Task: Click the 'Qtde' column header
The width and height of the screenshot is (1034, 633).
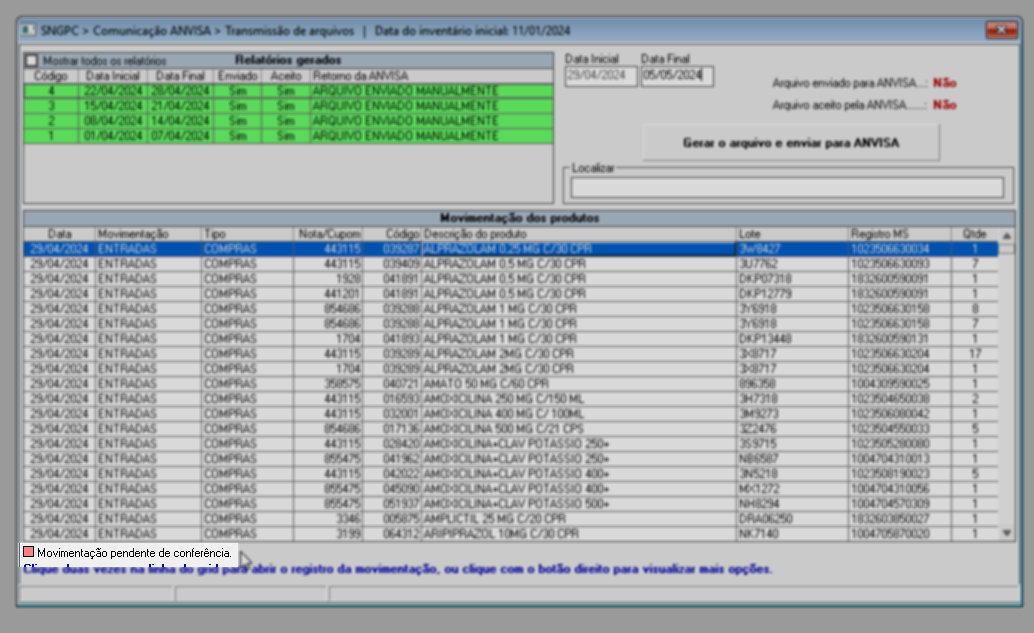Action: 974,234
